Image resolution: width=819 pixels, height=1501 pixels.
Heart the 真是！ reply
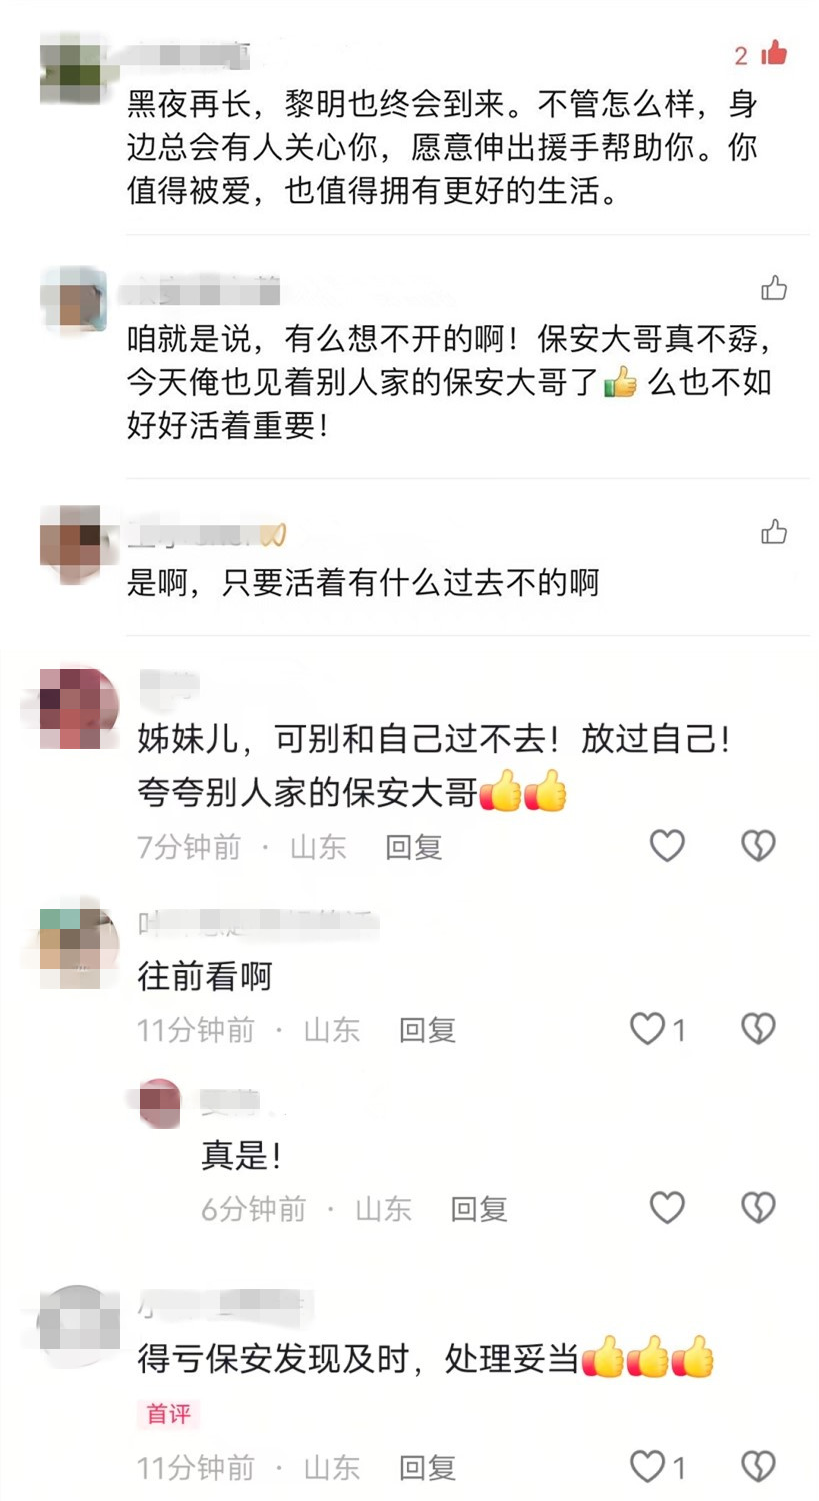tap(667, 1208)
